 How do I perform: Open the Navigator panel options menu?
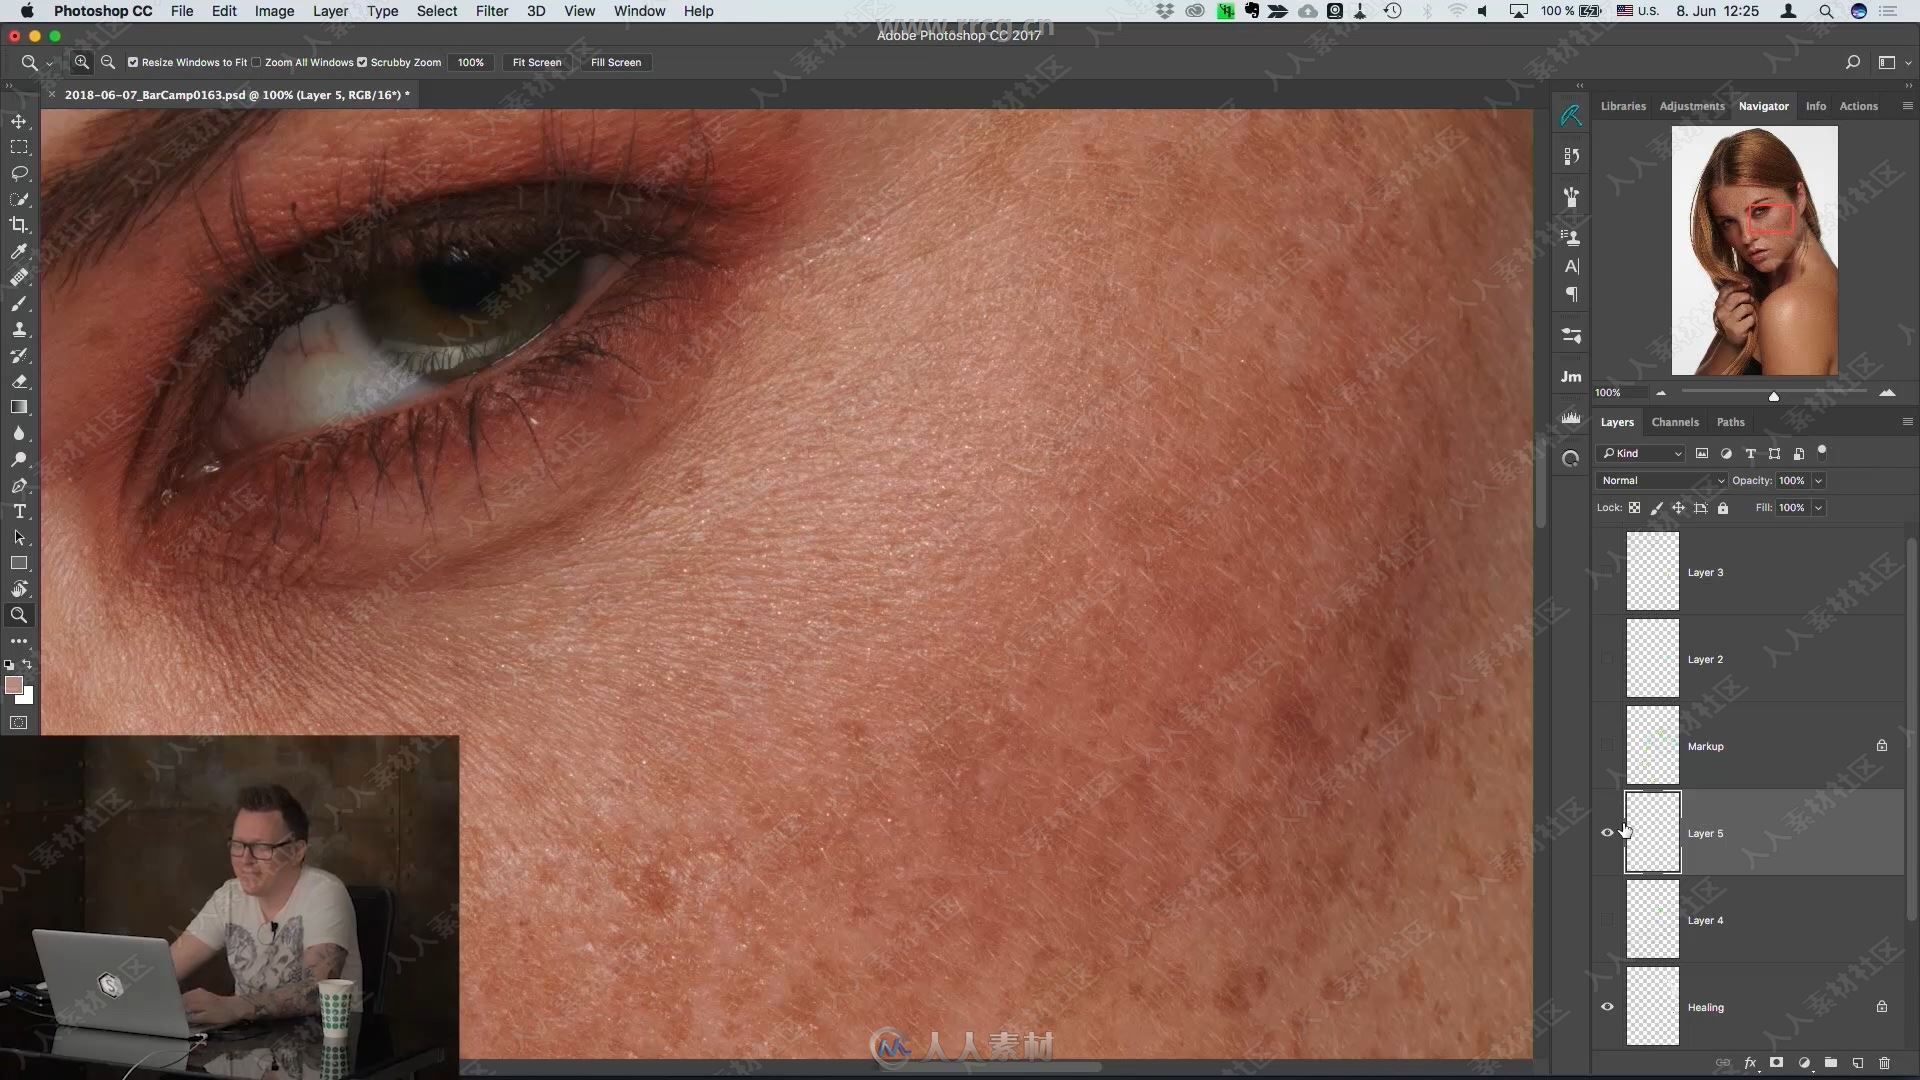point(1907,106)
